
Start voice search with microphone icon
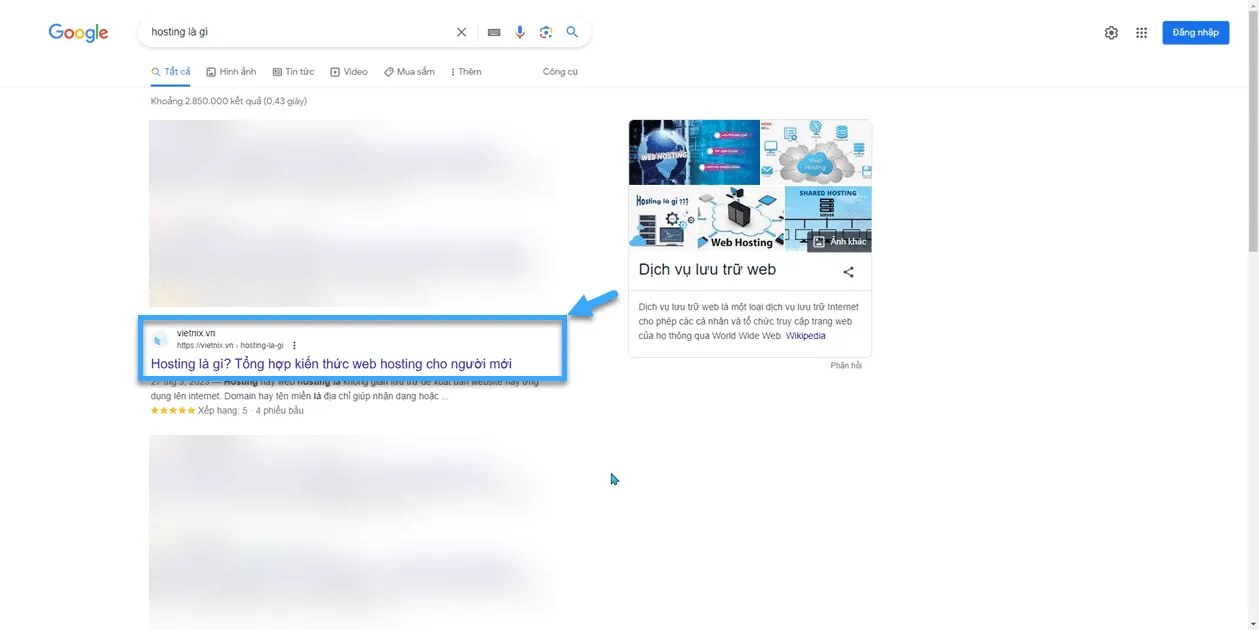click(520, 32)
